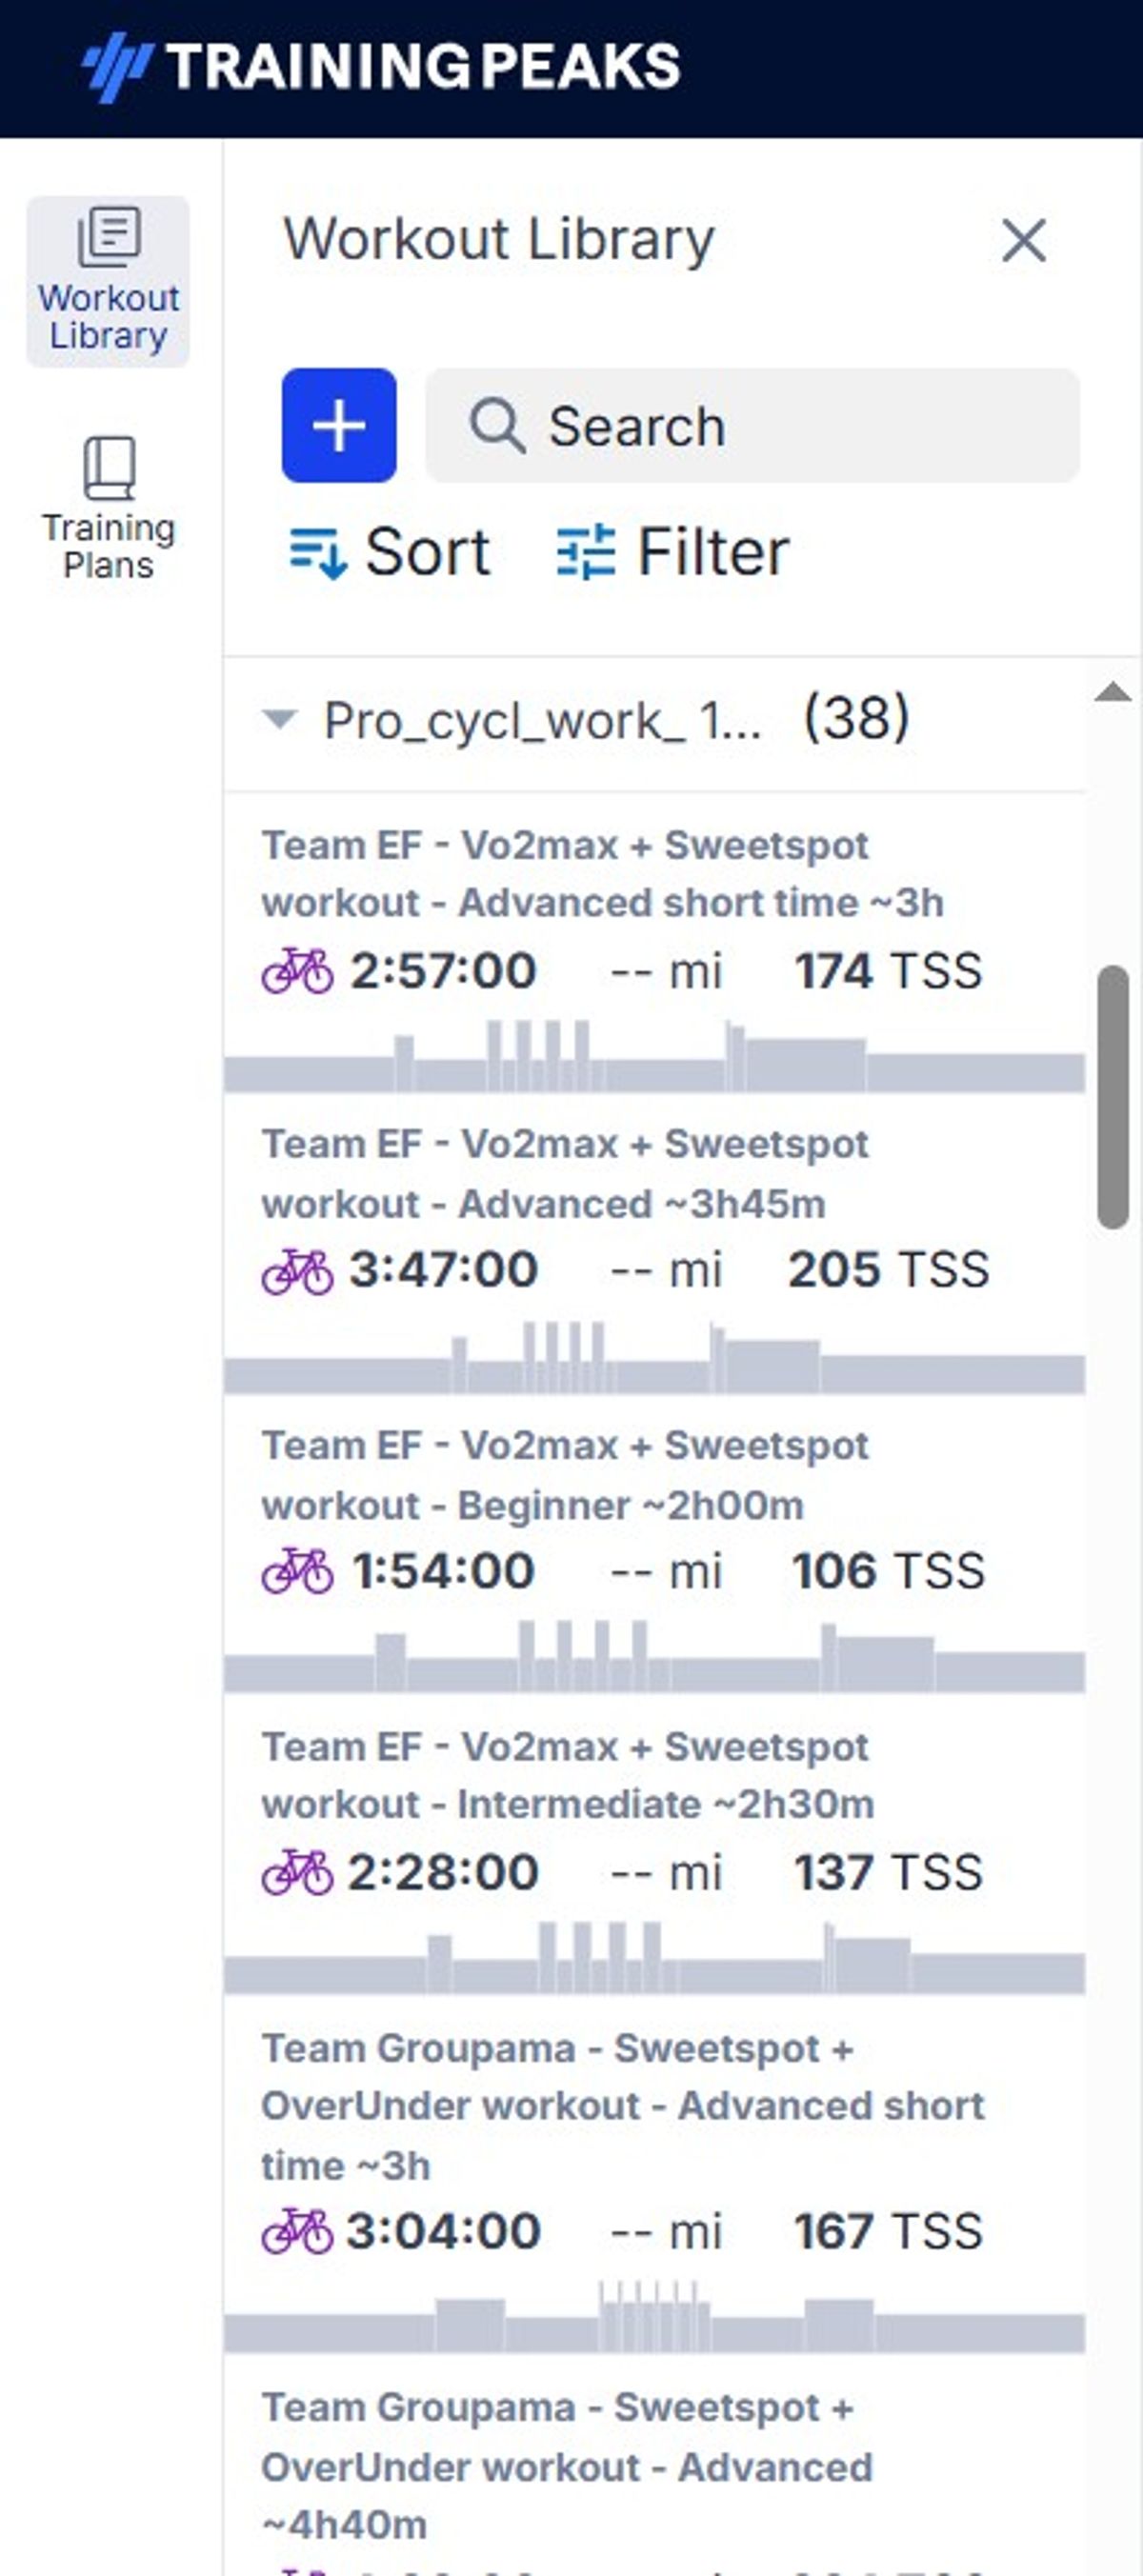Click bike icon of the 1:54:00 workout
1143x2576 pixels.
pyautogui.click(x=297, y=1570)
